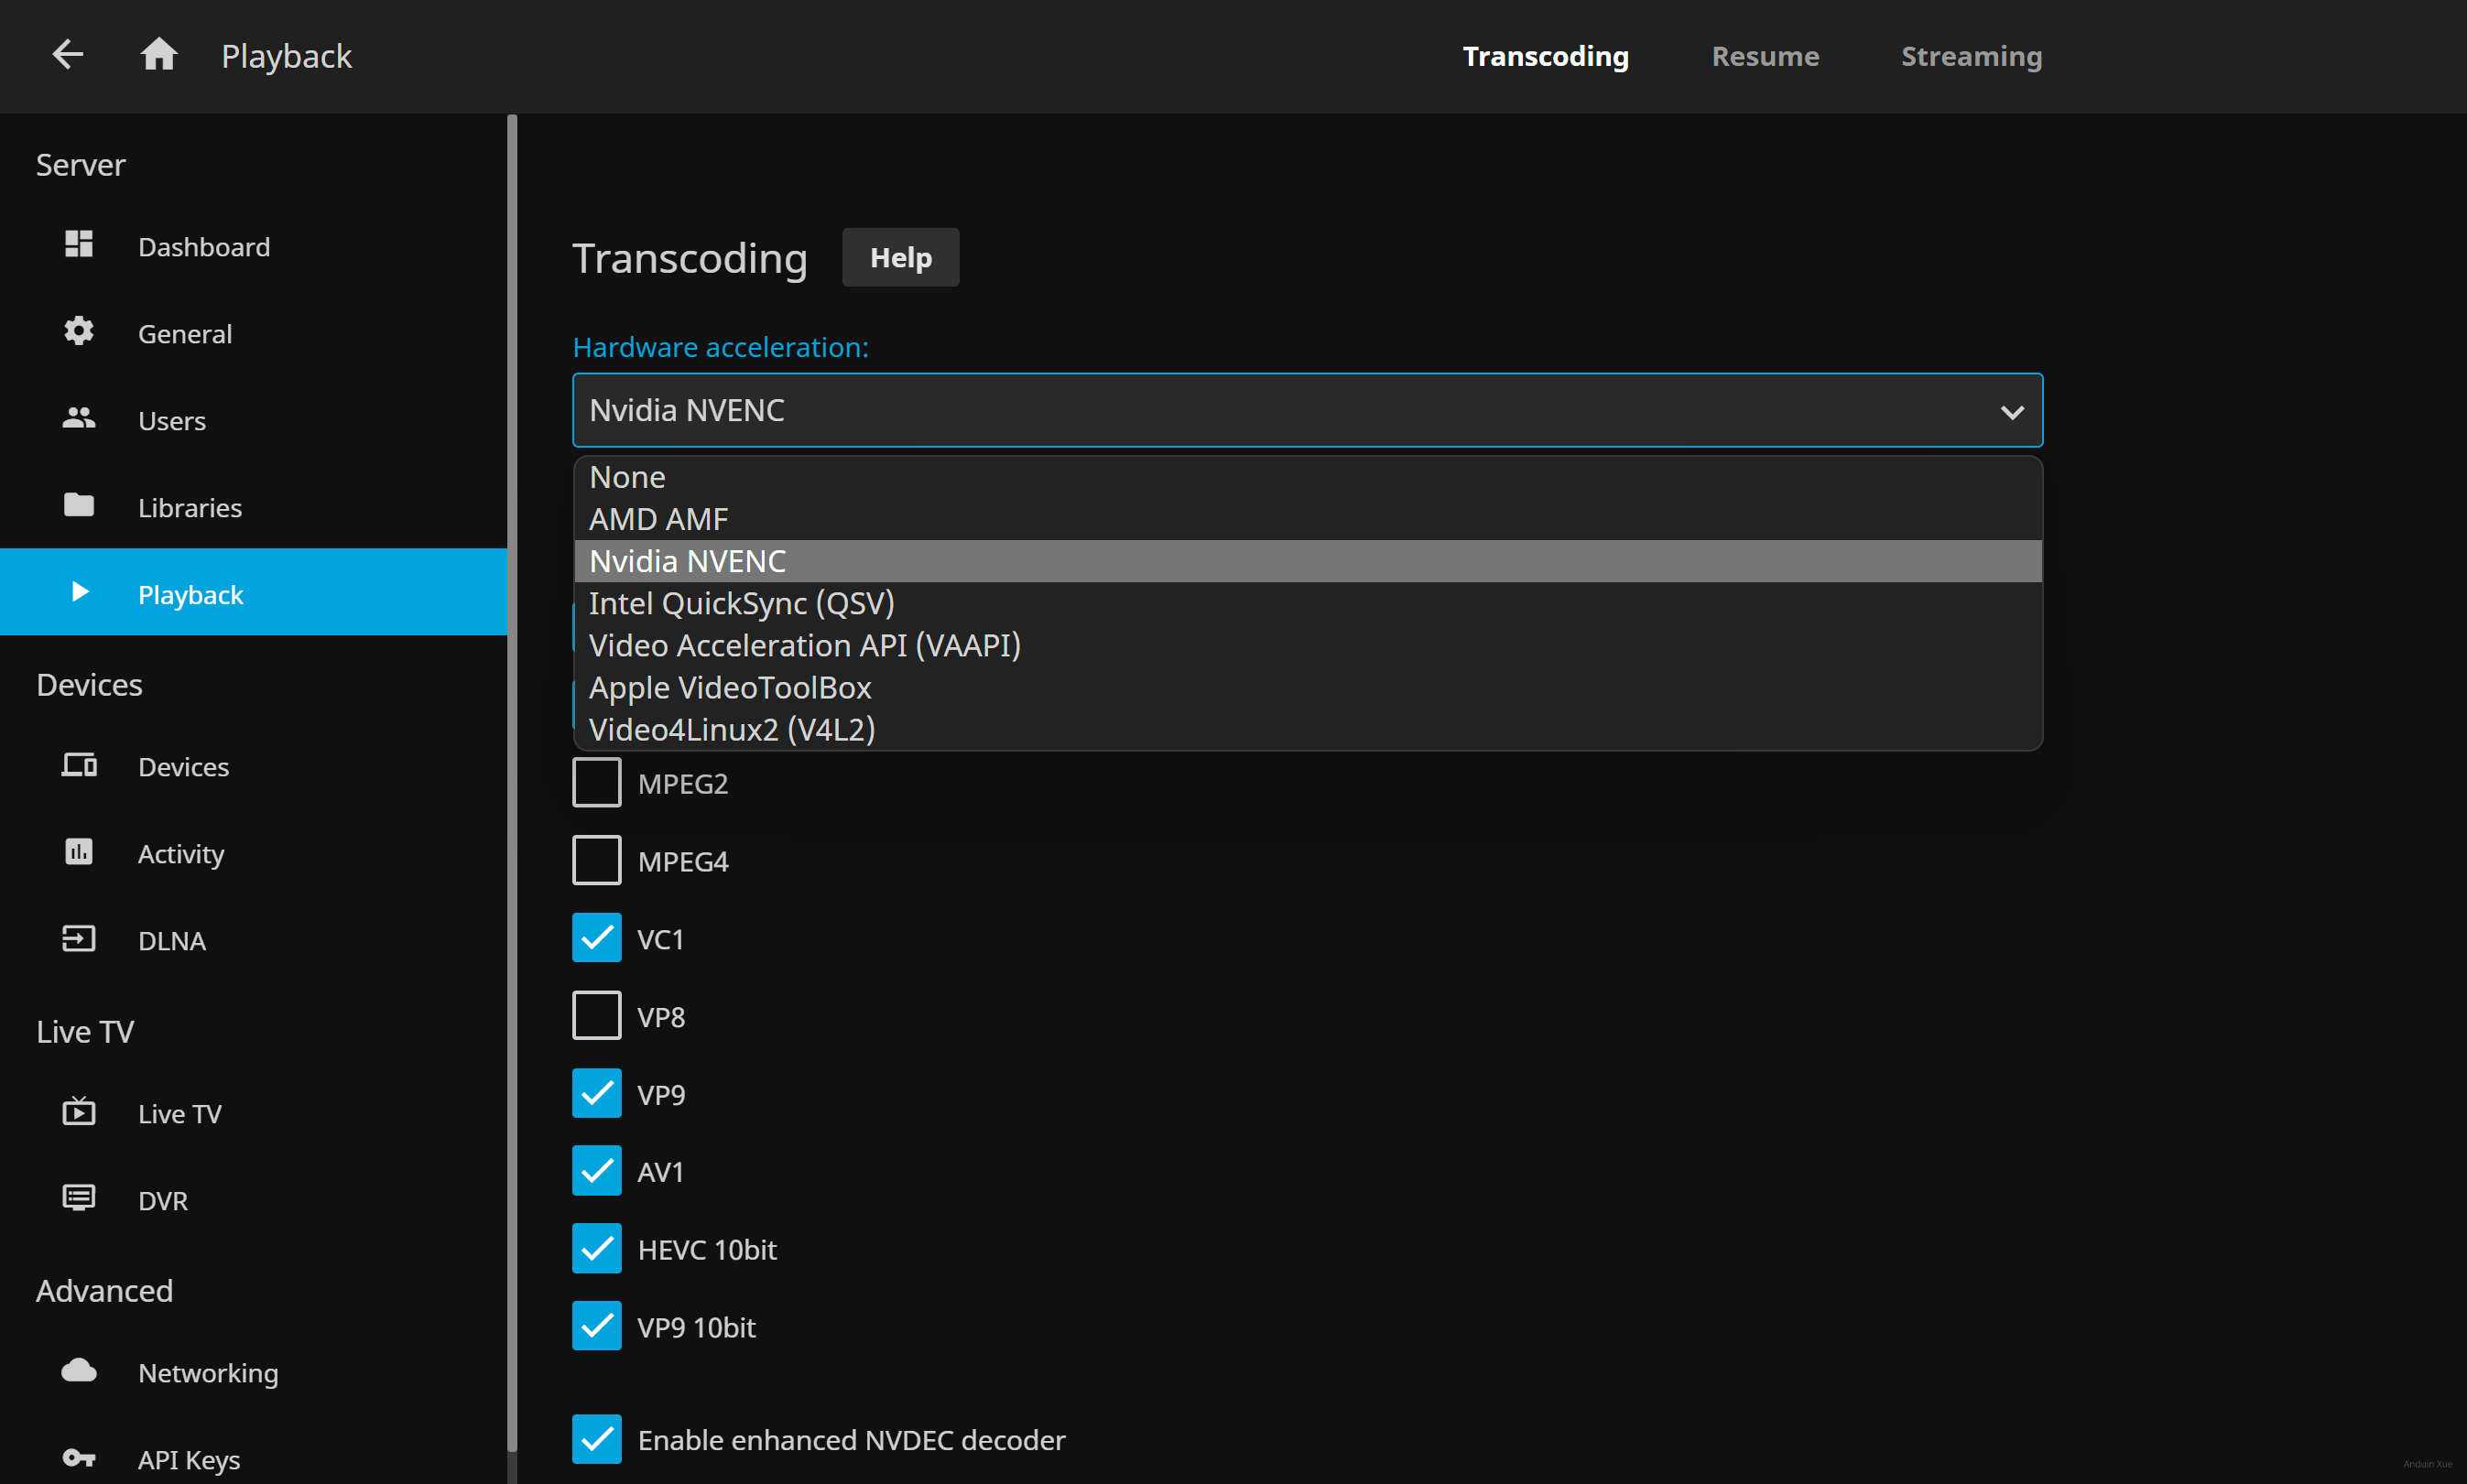Open Users page icon

point(79,419)
